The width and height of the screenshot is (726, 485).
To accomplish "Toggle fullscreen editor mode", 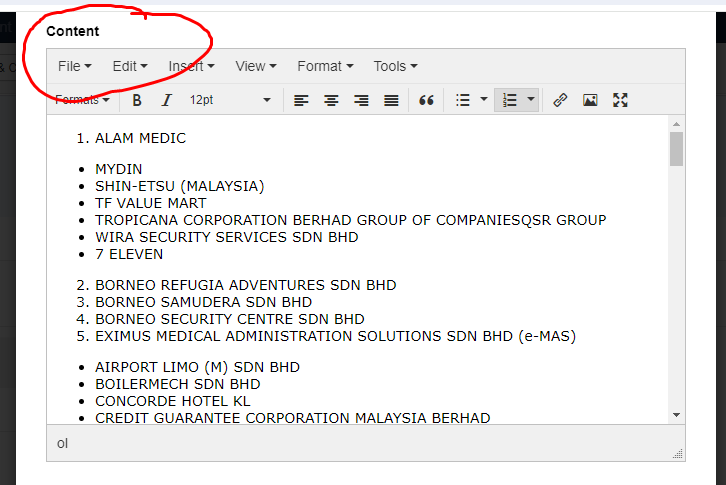I will (x=620, y=100).
